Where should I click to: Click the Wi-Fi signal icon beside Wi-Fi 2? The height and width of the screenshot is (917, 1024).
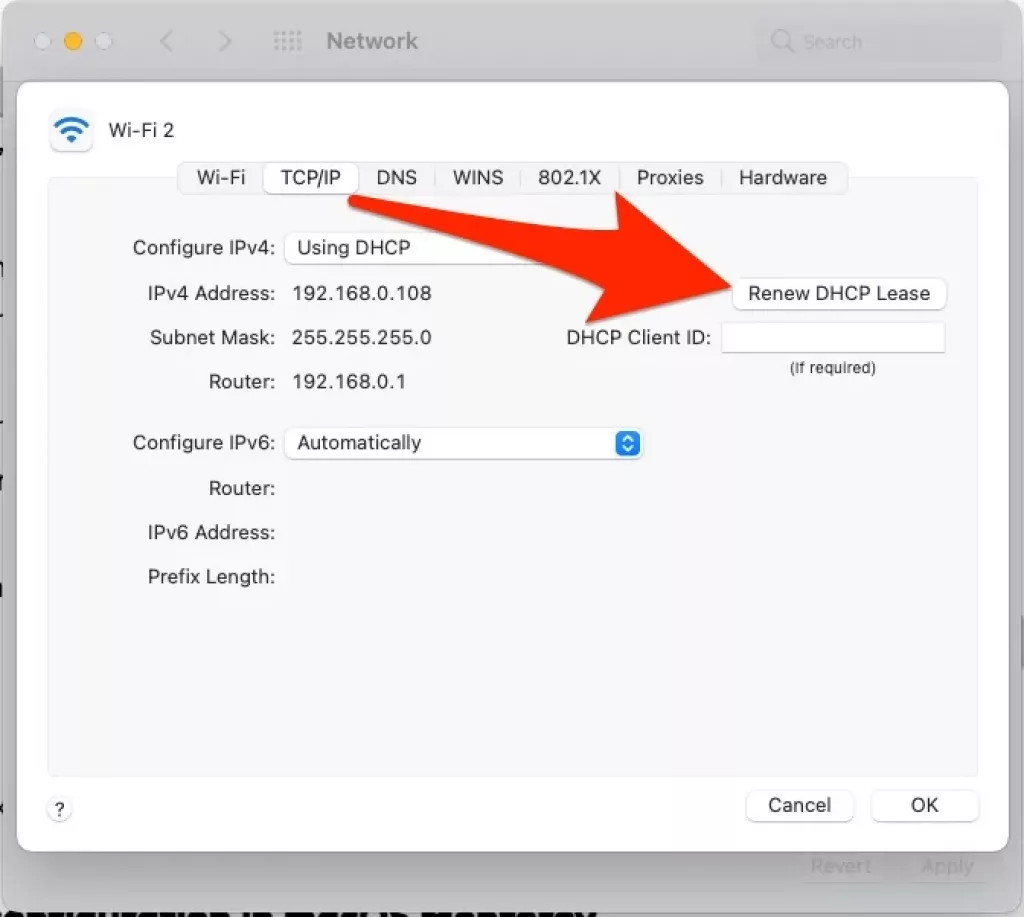71,131
